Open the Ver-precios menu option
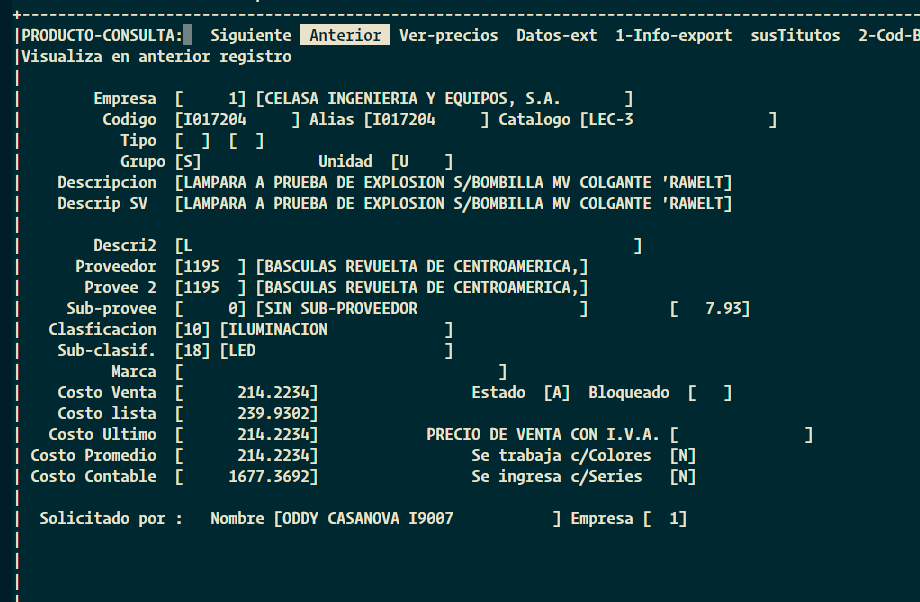The image size is (920, 602). click(x=448, y=35)
